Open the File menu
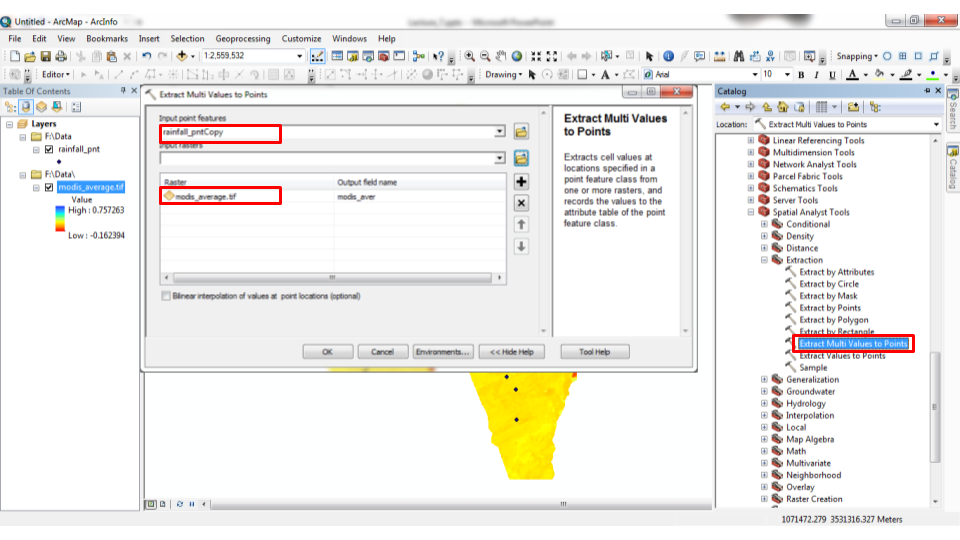The width and height of the screenshot is (960, 540). 15,39
